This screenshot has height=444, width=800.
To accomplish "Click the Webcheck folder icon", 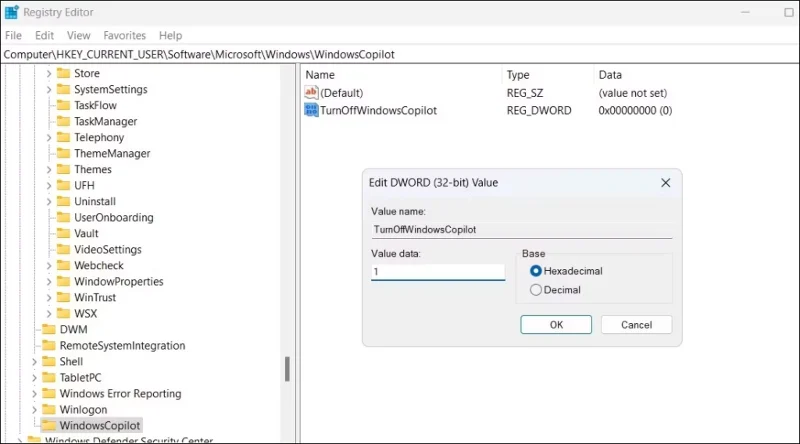I will 63,265.
